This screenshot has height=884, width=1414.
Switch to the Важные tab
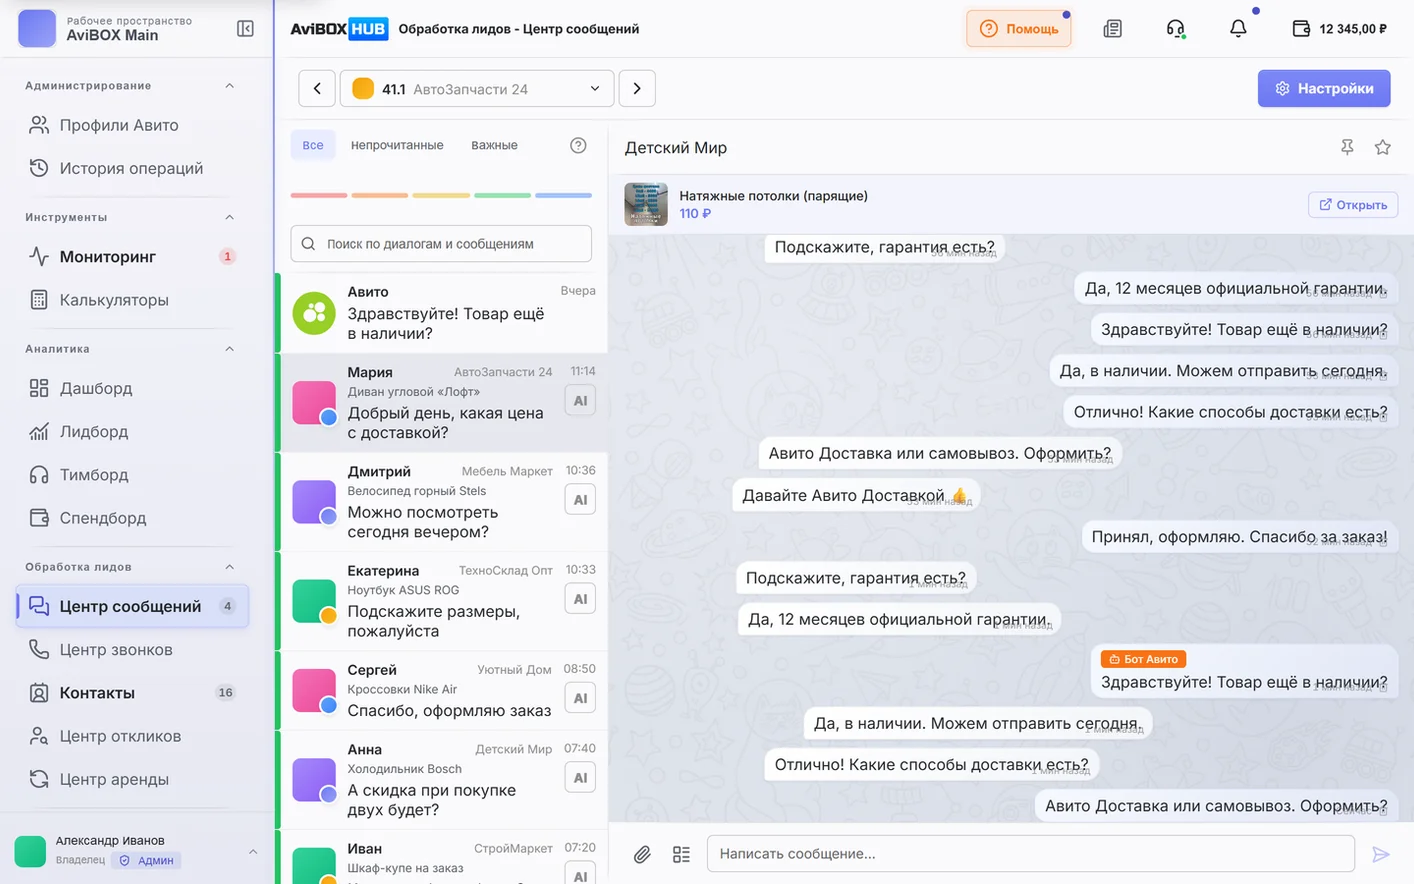[x=494, y=145]
